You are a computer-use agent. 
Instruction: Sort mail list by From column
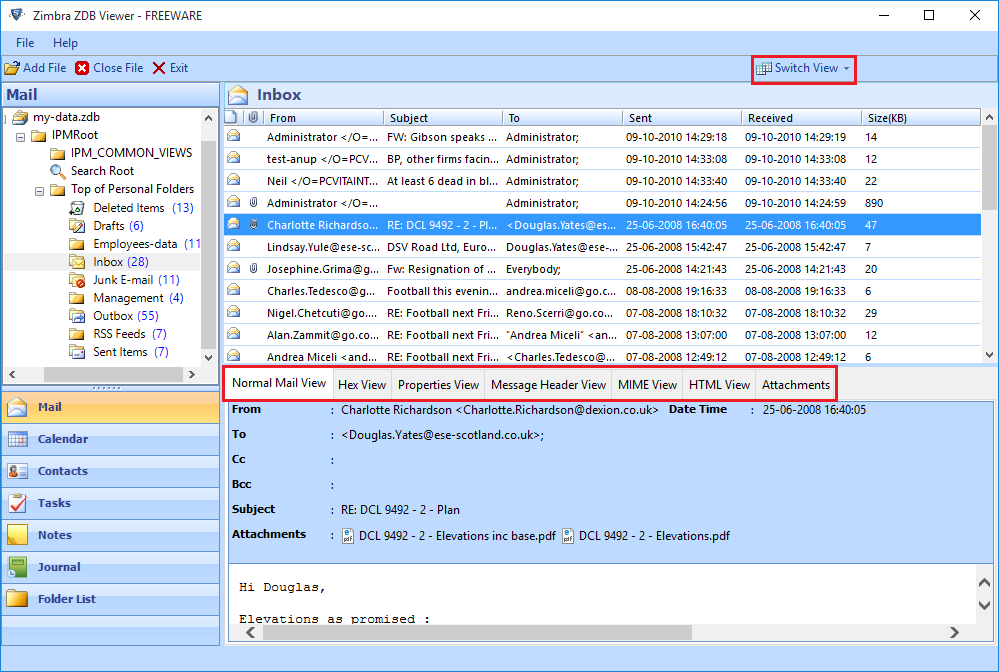click(x=324, y=118)
